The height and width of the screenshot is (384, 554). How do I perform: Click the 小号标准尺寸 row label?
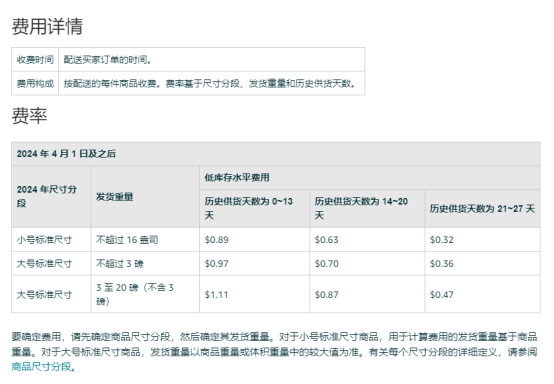pyautogui.click(x=51, y=240)
